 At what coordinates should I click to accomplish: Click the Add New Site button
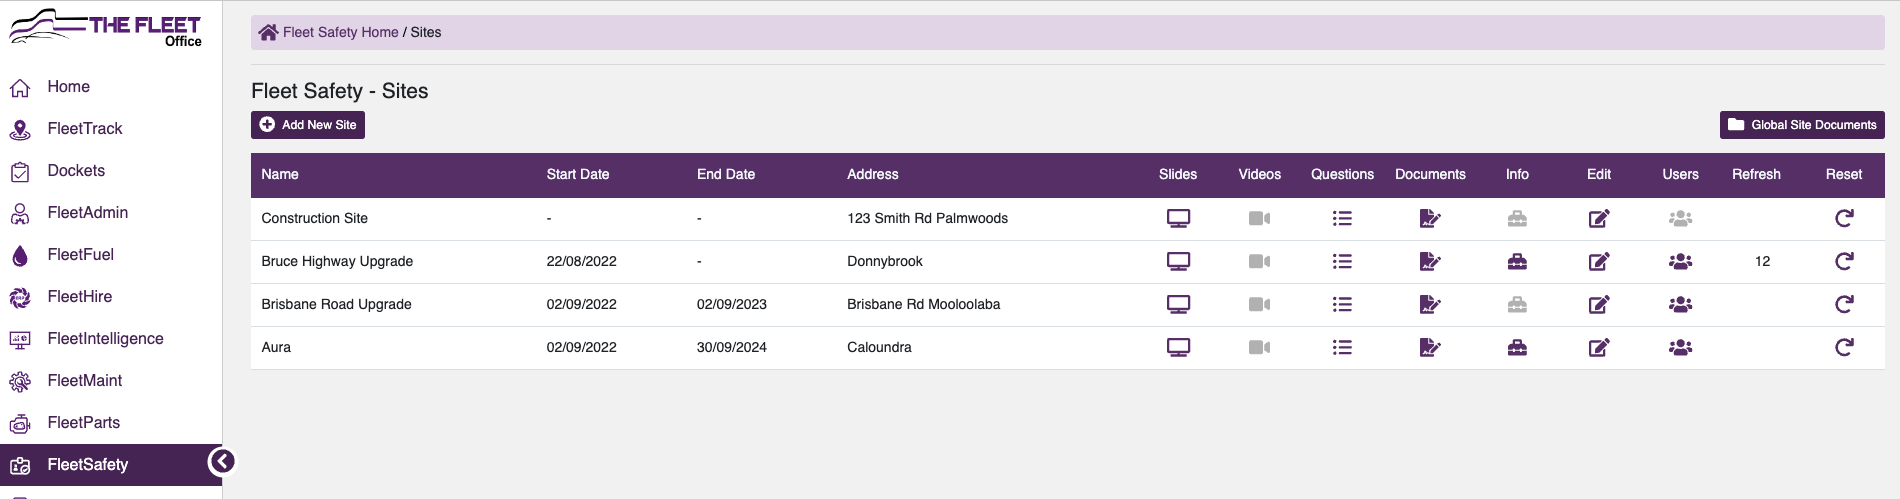pyautogui.click(x=308, y=125)
